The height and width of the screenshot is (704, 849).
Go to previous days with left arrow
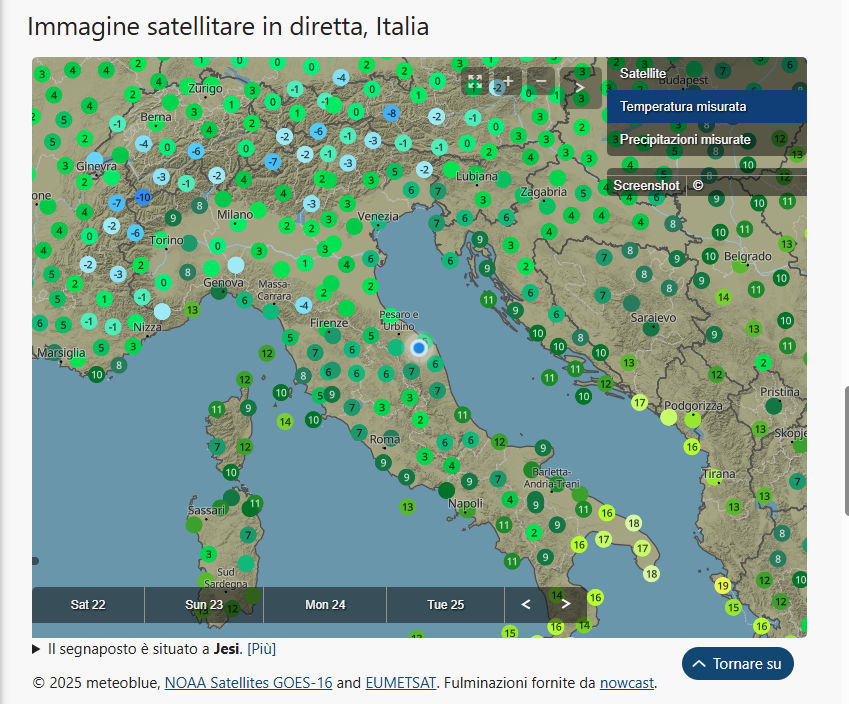tap(526, 604)
